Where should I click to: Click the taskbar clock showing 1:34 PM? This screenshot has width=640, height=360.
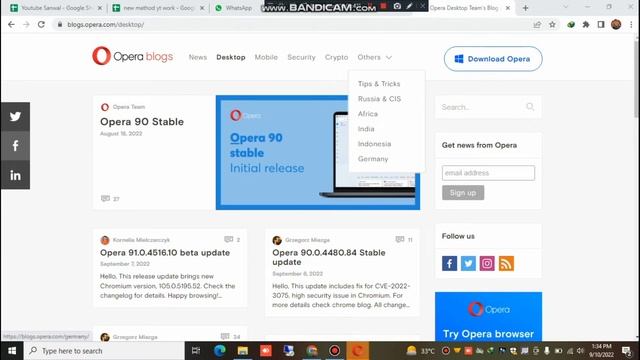[601, 351]
